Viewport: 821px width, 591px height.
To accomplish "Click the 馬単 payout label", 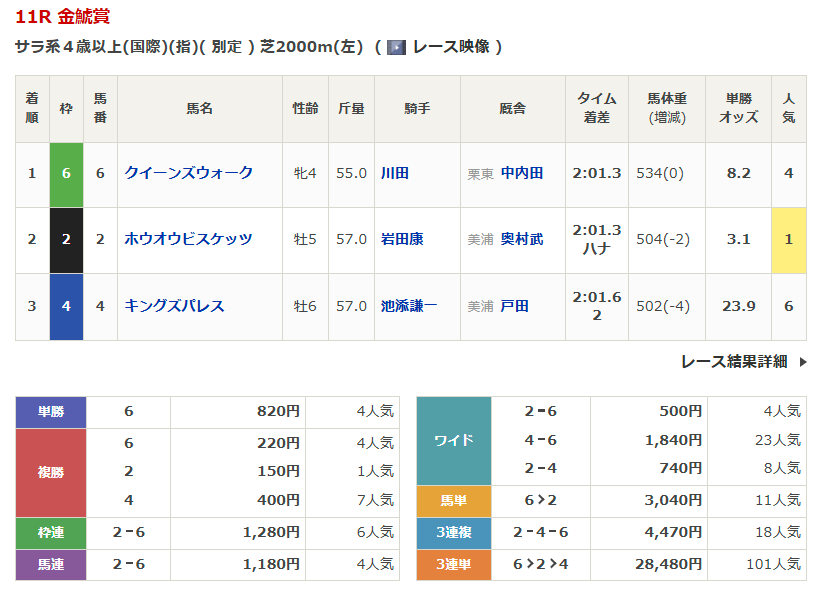I will coord(454,501).
